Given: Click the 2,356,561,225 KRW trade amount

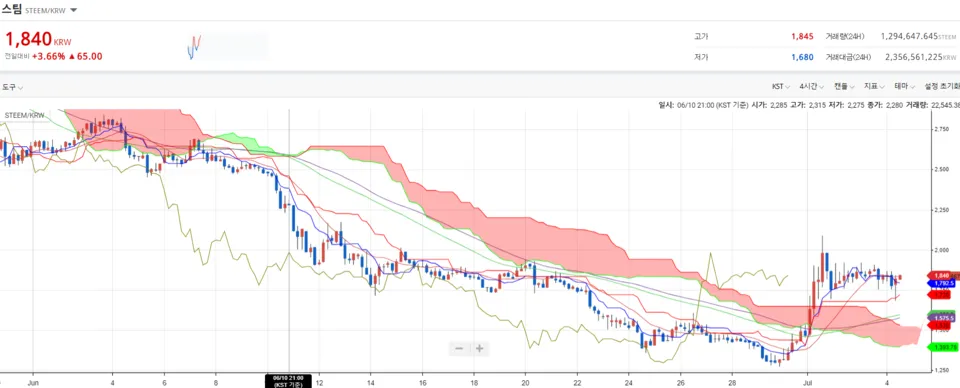Looking at the screenshot, I should pyautogui.click(x=920, y=57).
